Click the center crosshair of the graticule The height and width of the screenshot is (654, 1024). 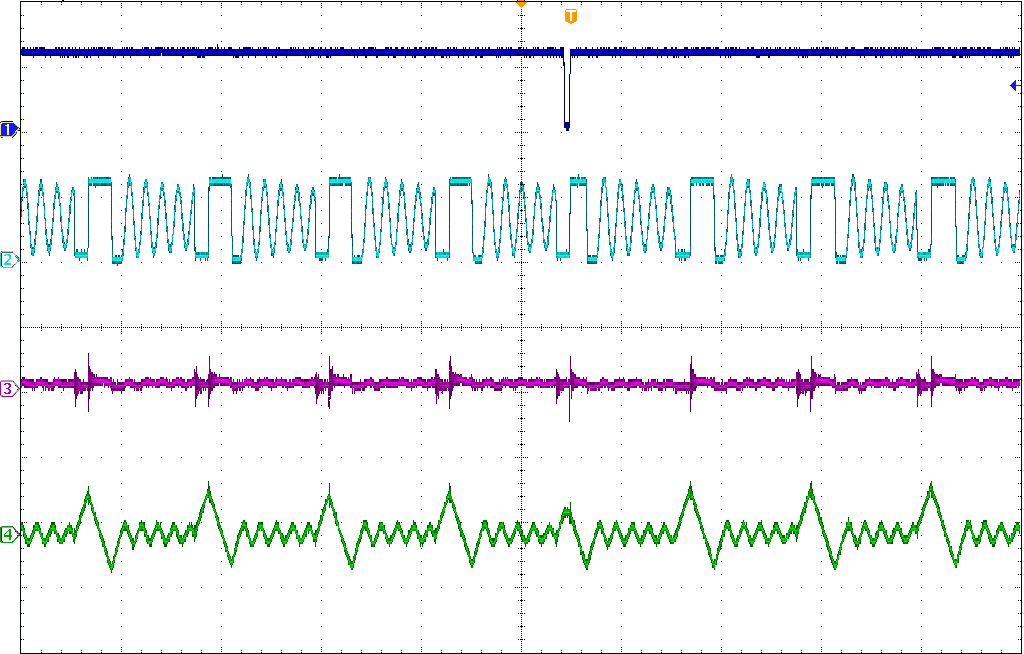point(520,327)
